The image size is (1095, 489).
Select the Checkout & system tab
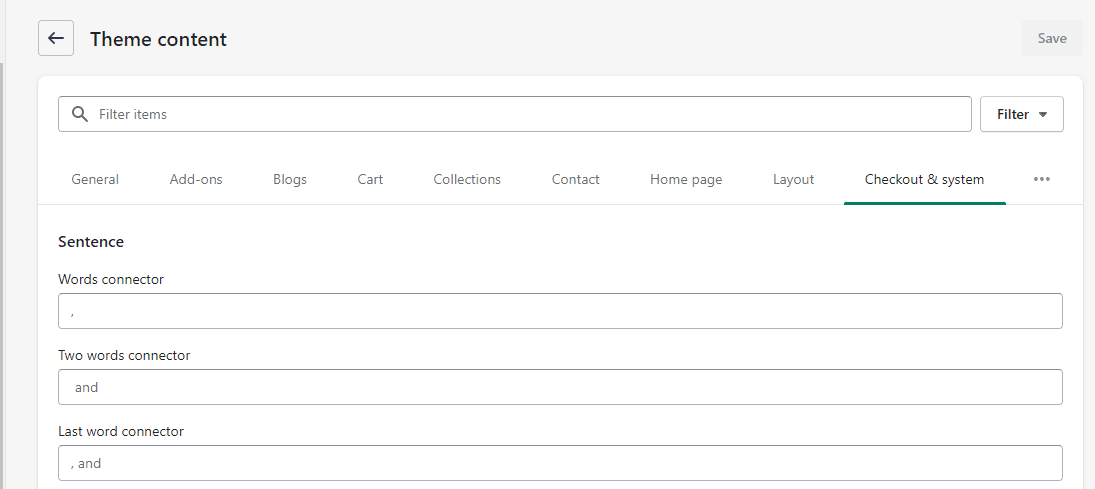pyautogui.click(x=925, y=180)
